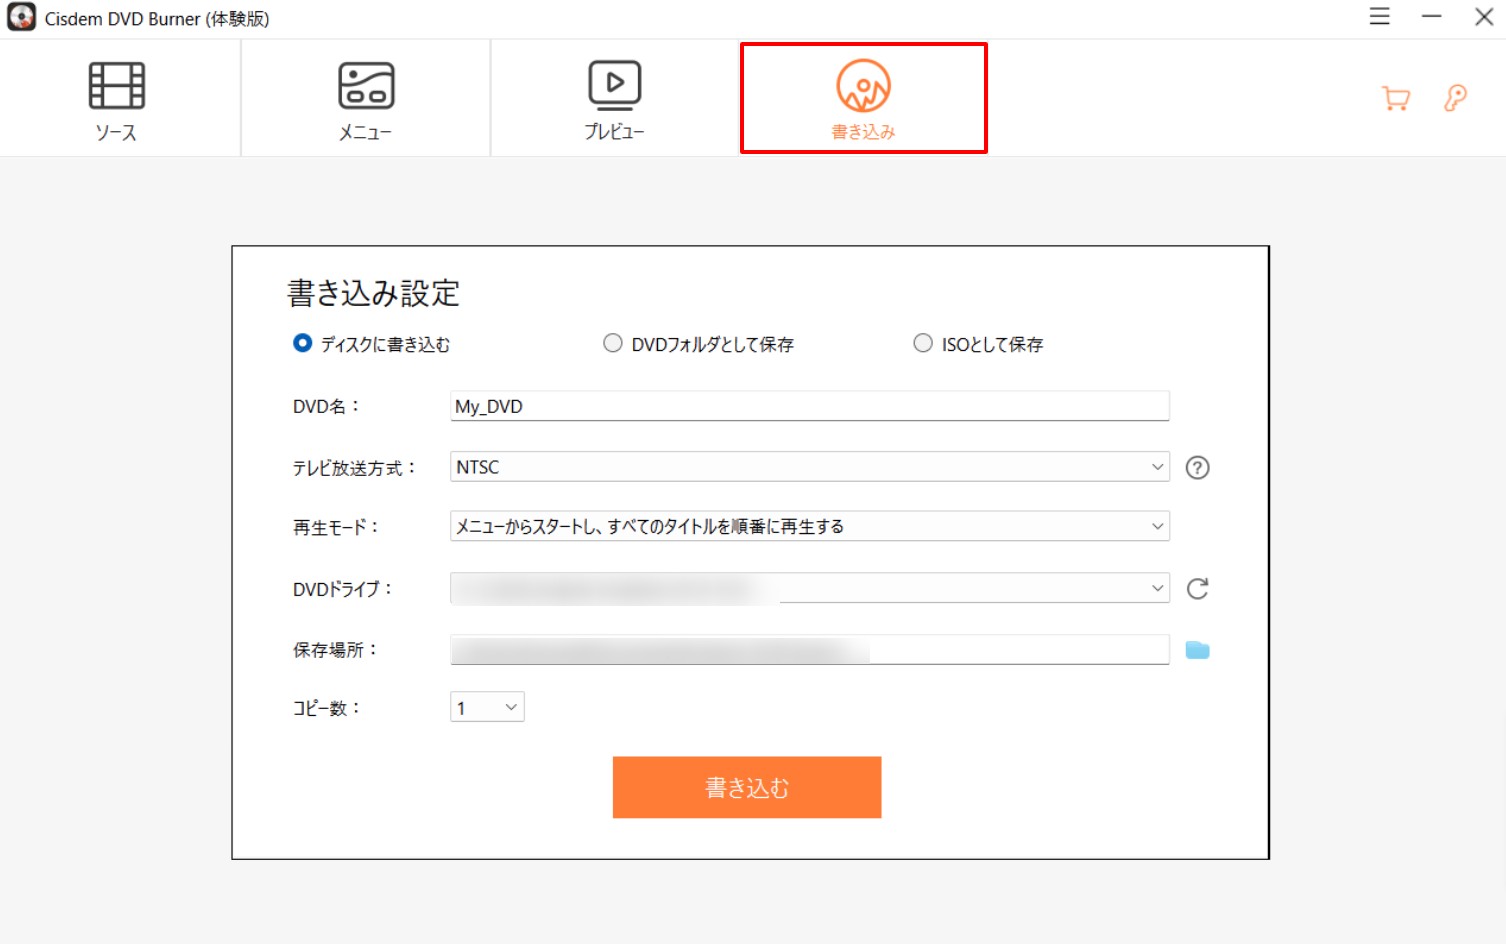Click the help icon next to NTSC
The height and width of the screenshot is (944, 1506).
[x=1197, y=467]
